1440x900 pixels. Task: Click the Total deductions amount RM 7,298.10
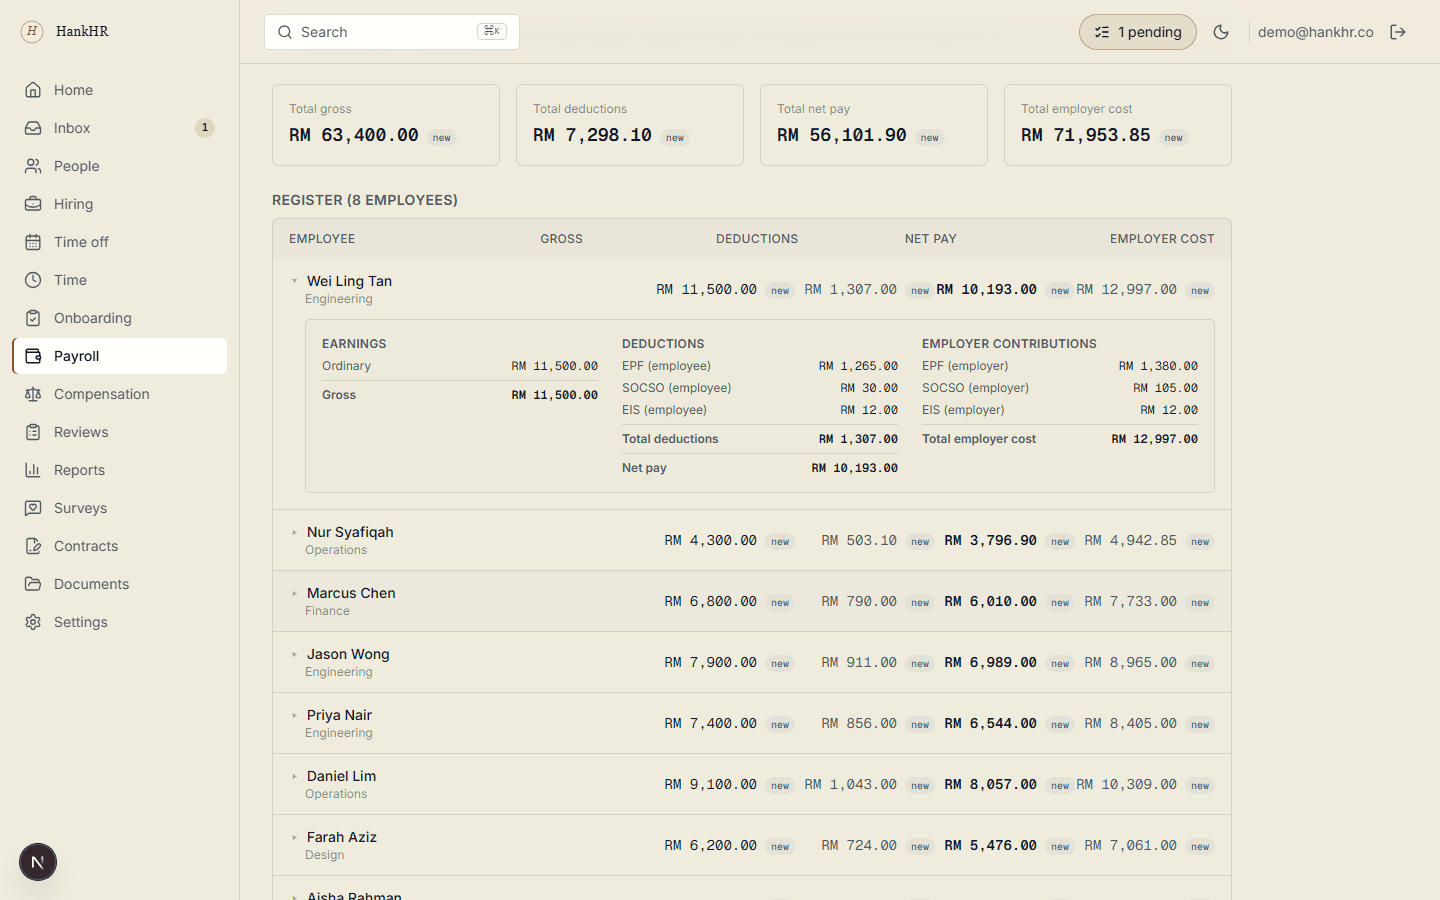(592, 135)
